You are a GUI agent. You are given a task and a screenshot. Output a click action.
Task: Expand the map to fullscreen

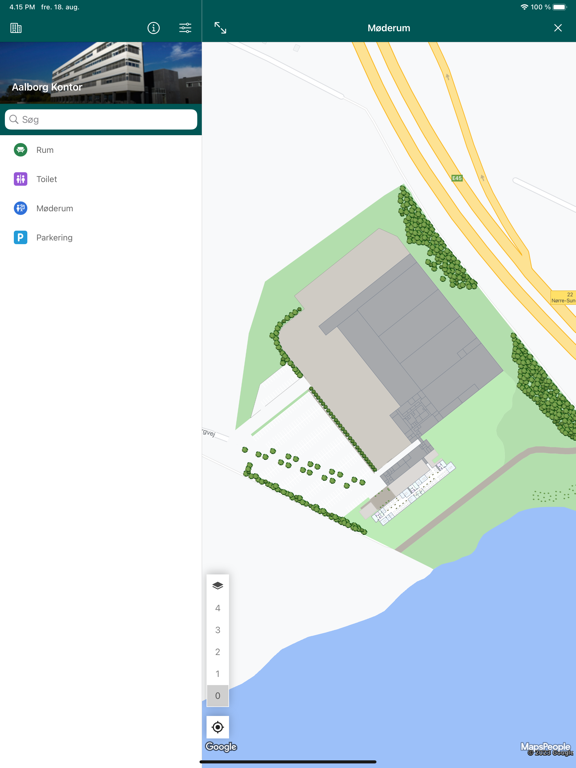[x=220, y=28]
